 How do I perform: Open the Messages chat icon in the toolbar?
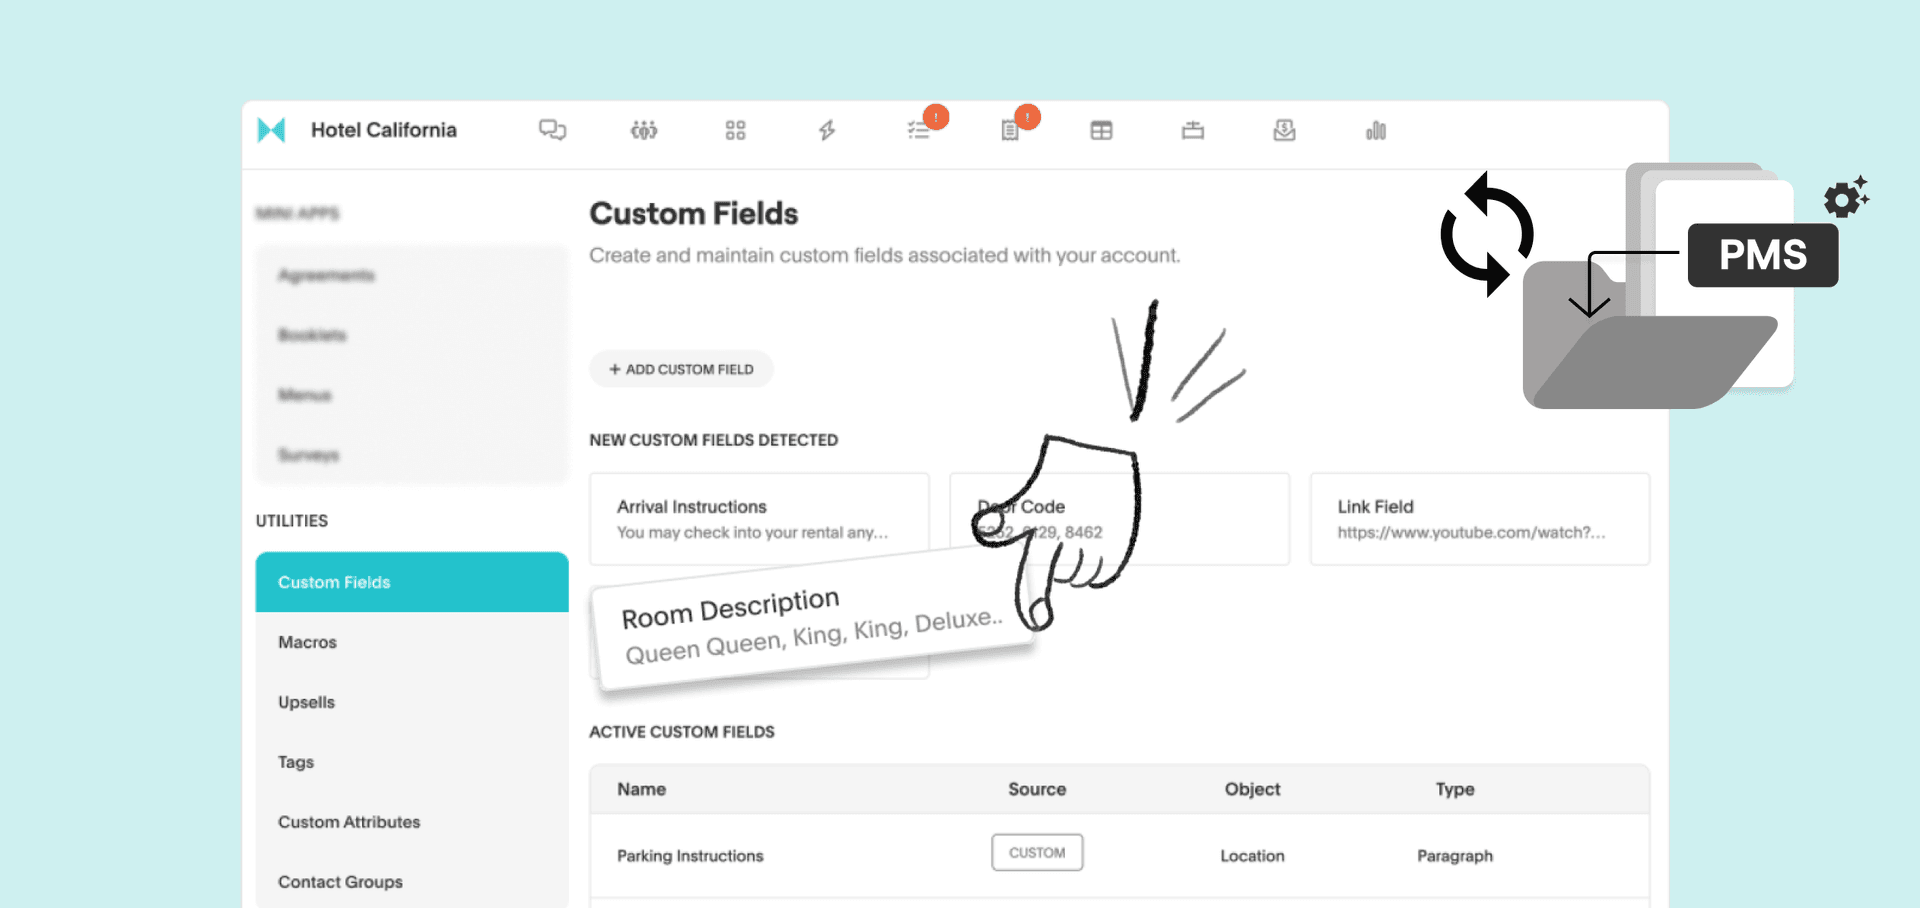[553, 130]
